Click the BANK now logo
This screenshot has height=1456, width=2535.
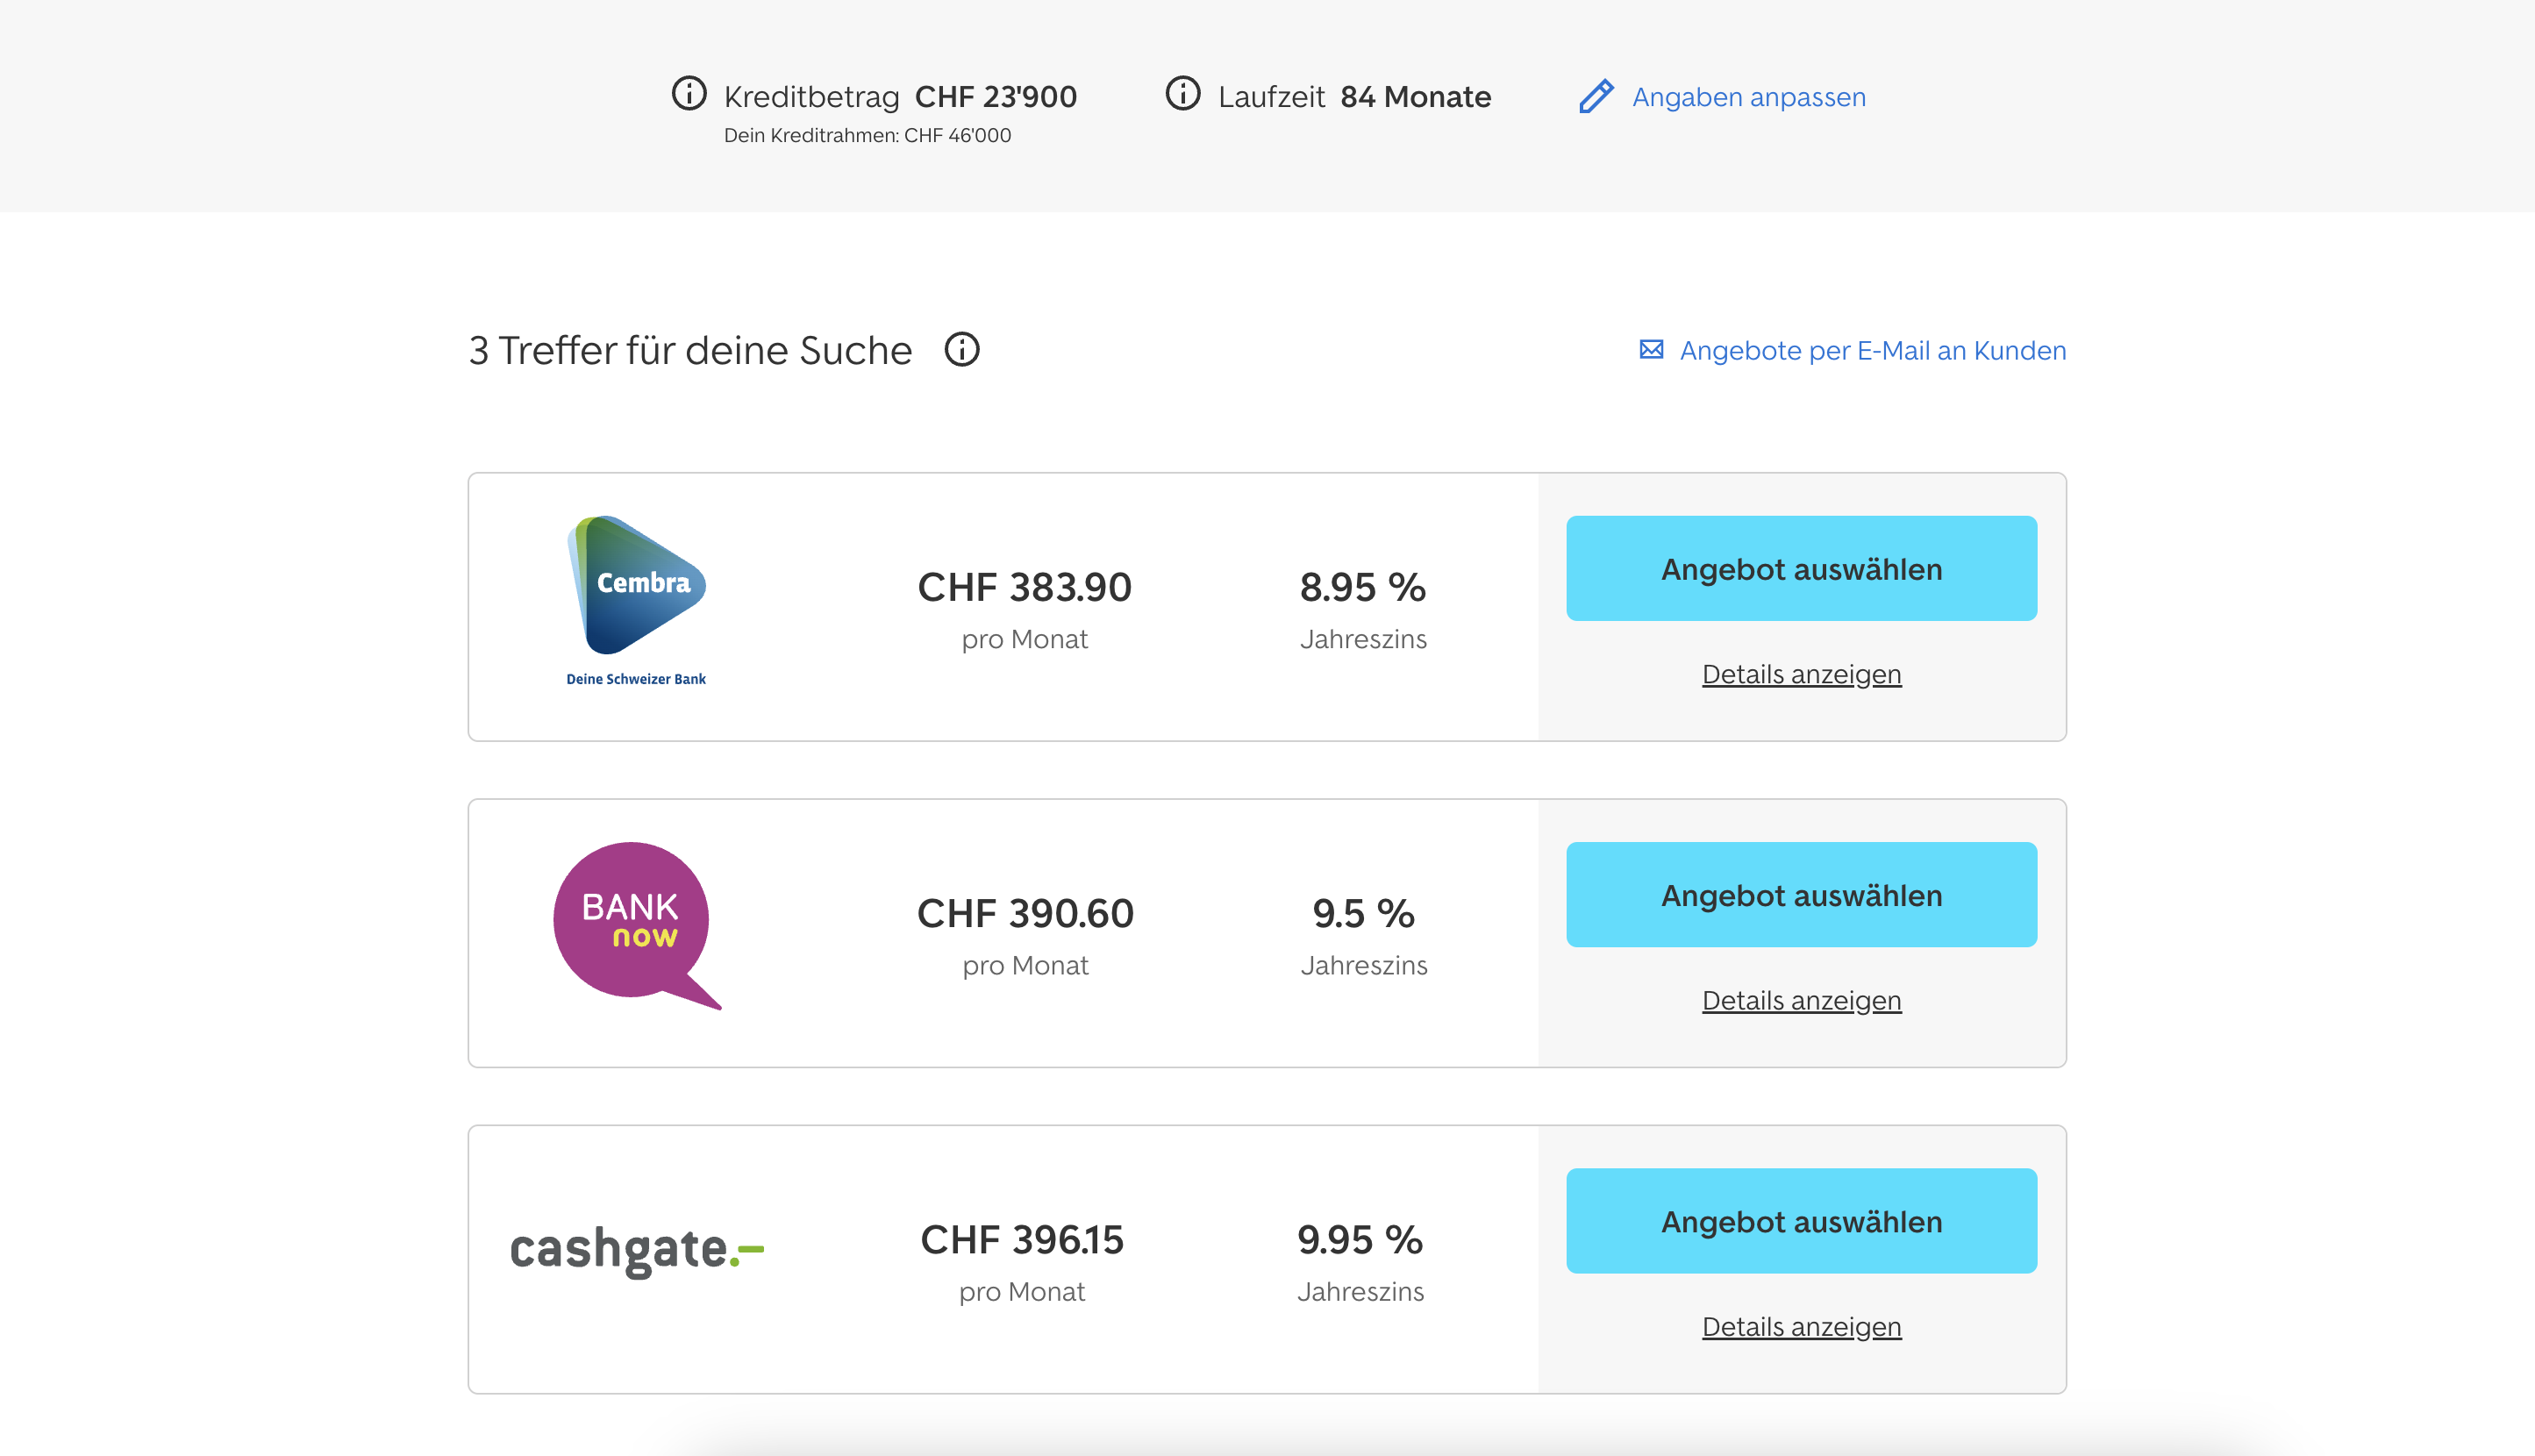(x=636, y=924)
